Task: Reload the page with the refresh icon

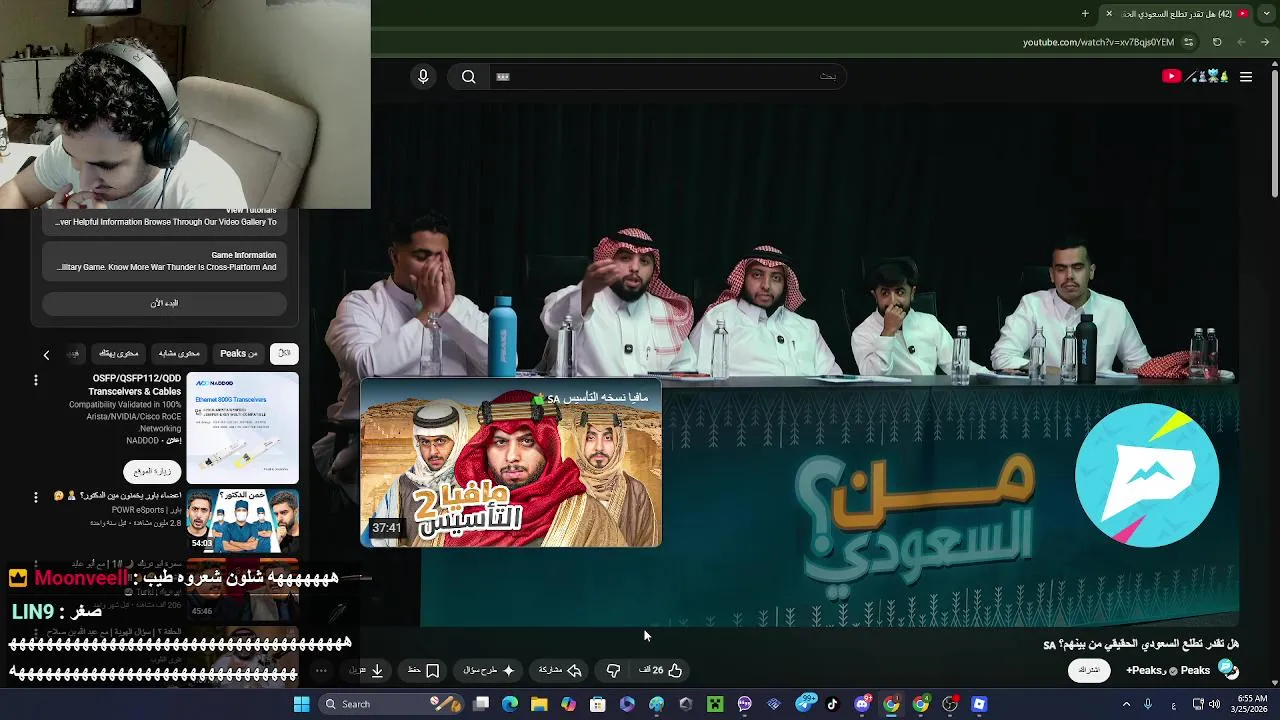Action: 1217,42
